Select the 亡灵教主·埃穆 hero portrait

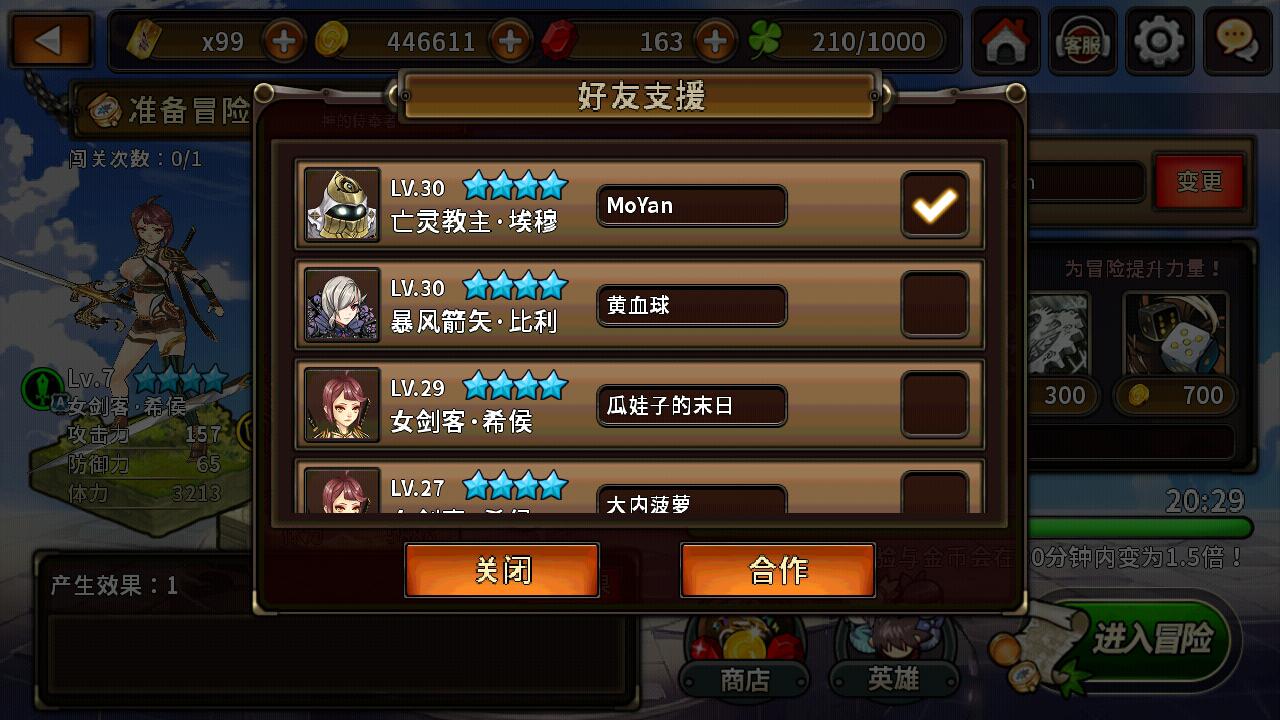point(342,205)
